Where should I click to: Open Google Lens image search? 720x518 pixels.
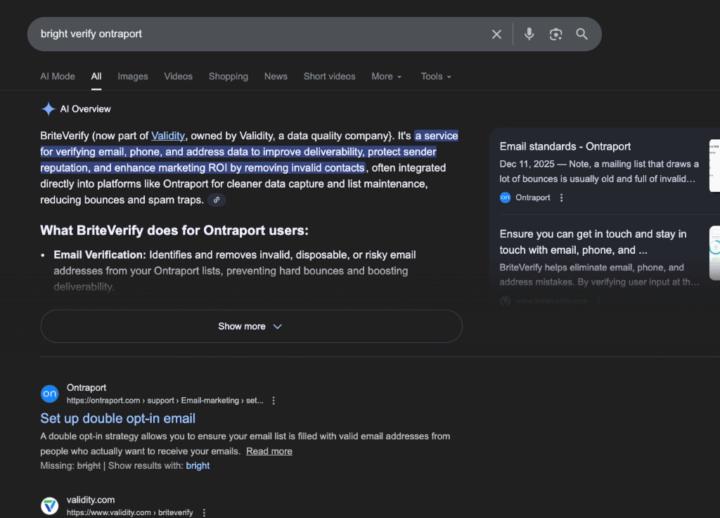click(x=556, y=34)
